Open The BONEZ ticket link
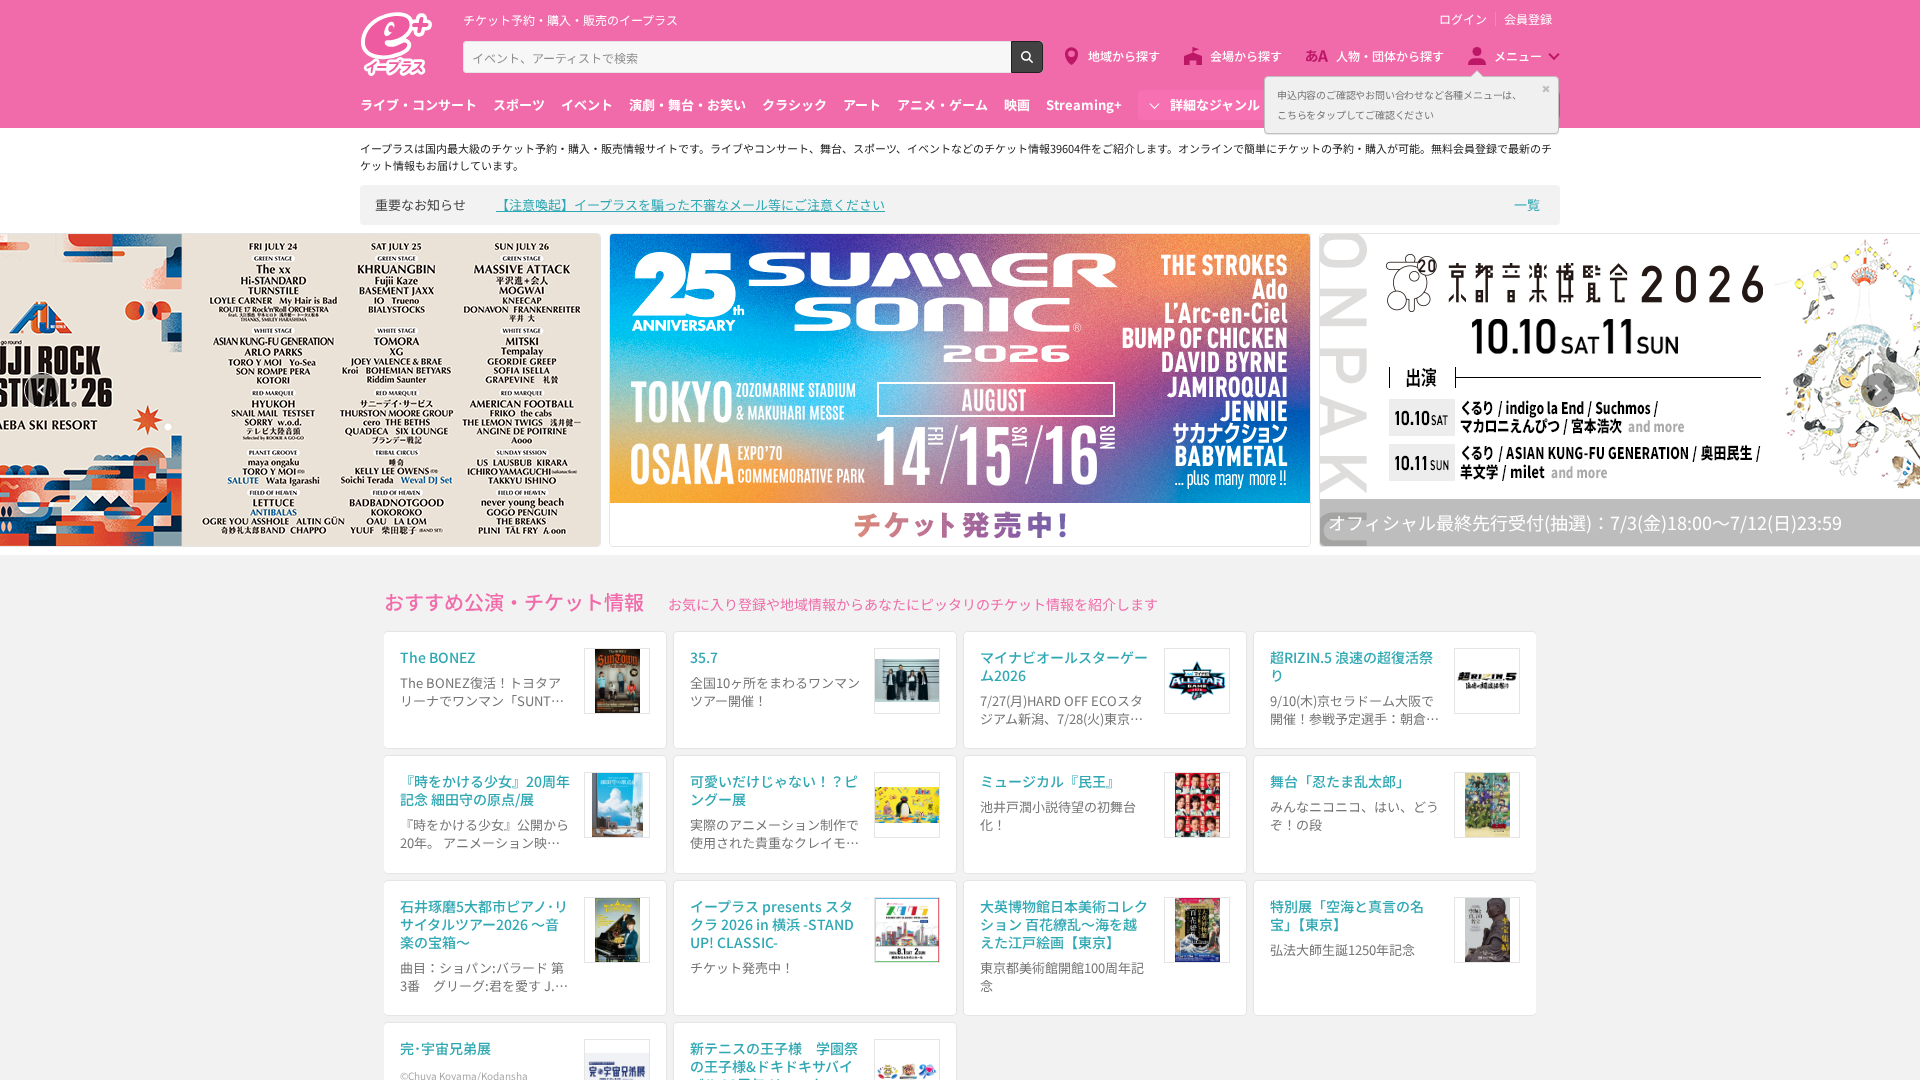This screenshot has height=1080, width=1920. 437,657
